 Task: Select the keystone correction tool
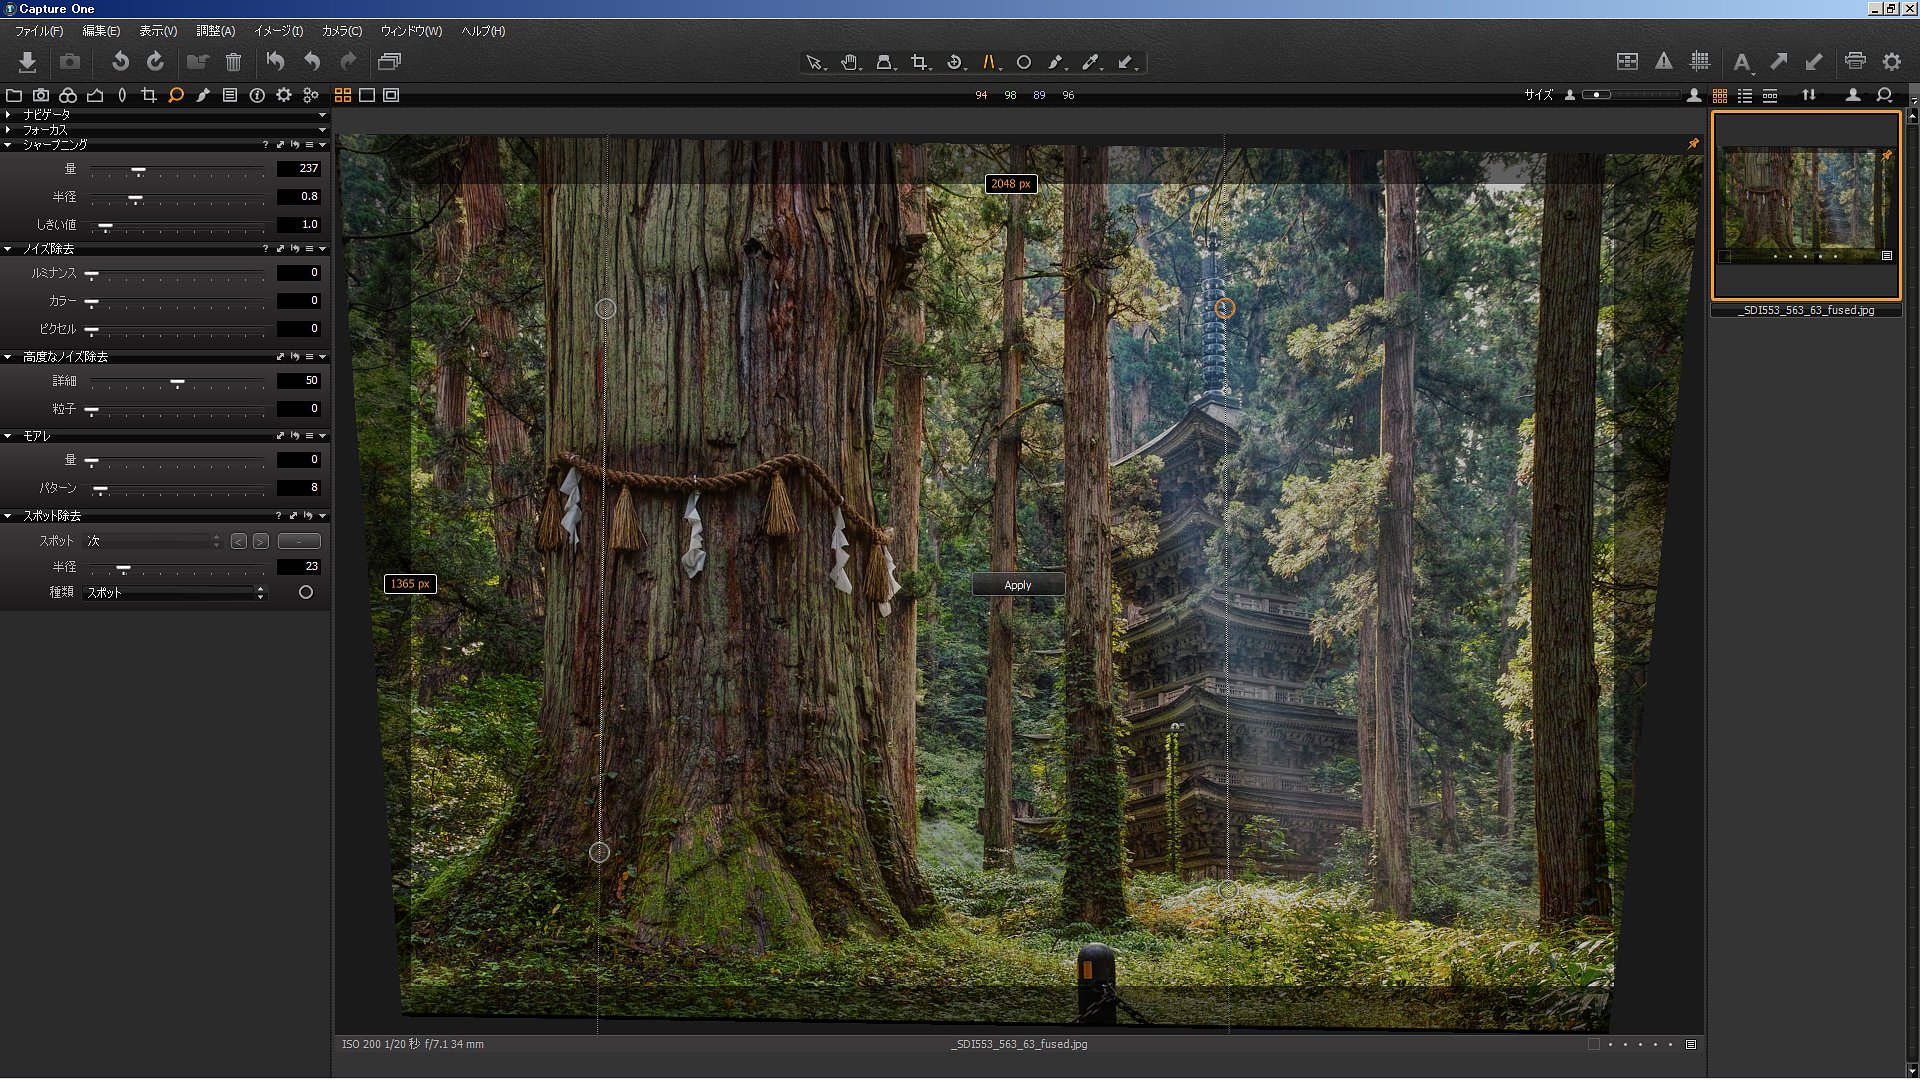(x=988, y=62)
